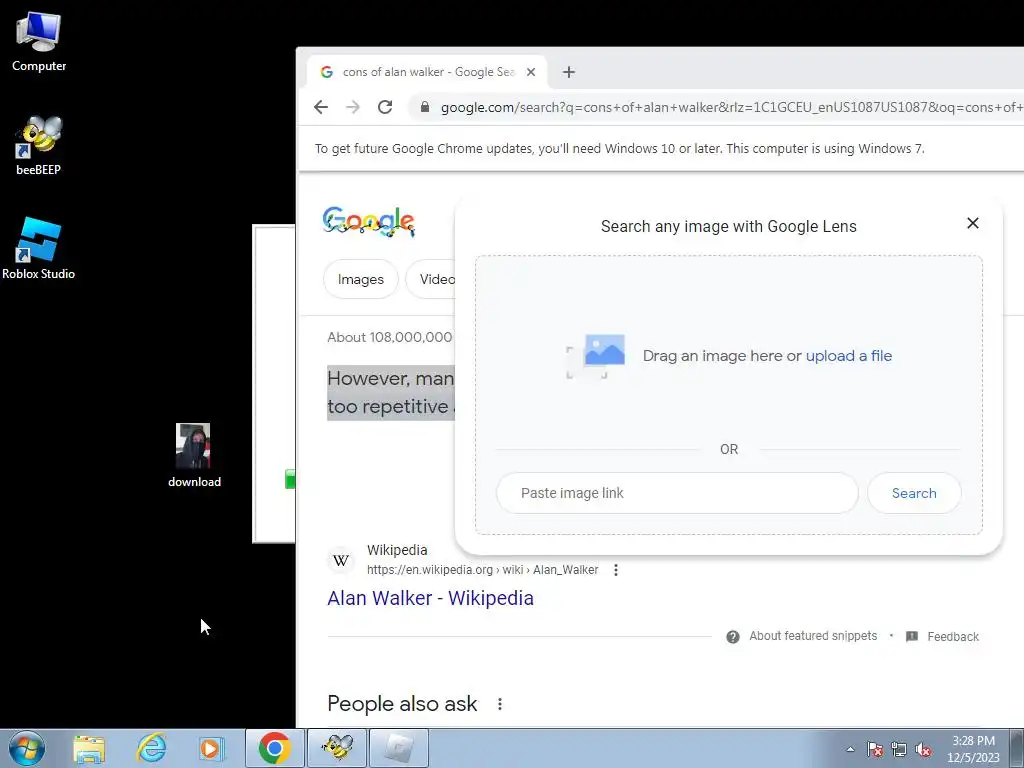The image size is (1024, 768).
Task: Click the 'upload a file' link
Action: point(848,356)
